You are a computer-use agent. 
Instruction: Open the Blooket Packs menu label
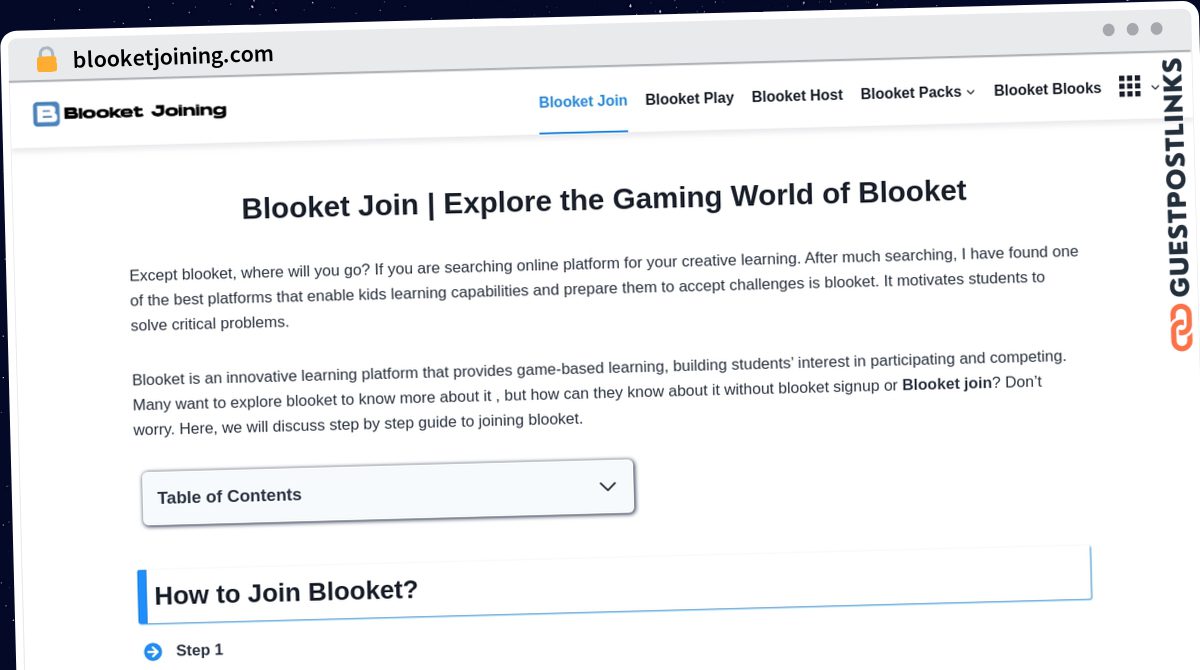911,93
